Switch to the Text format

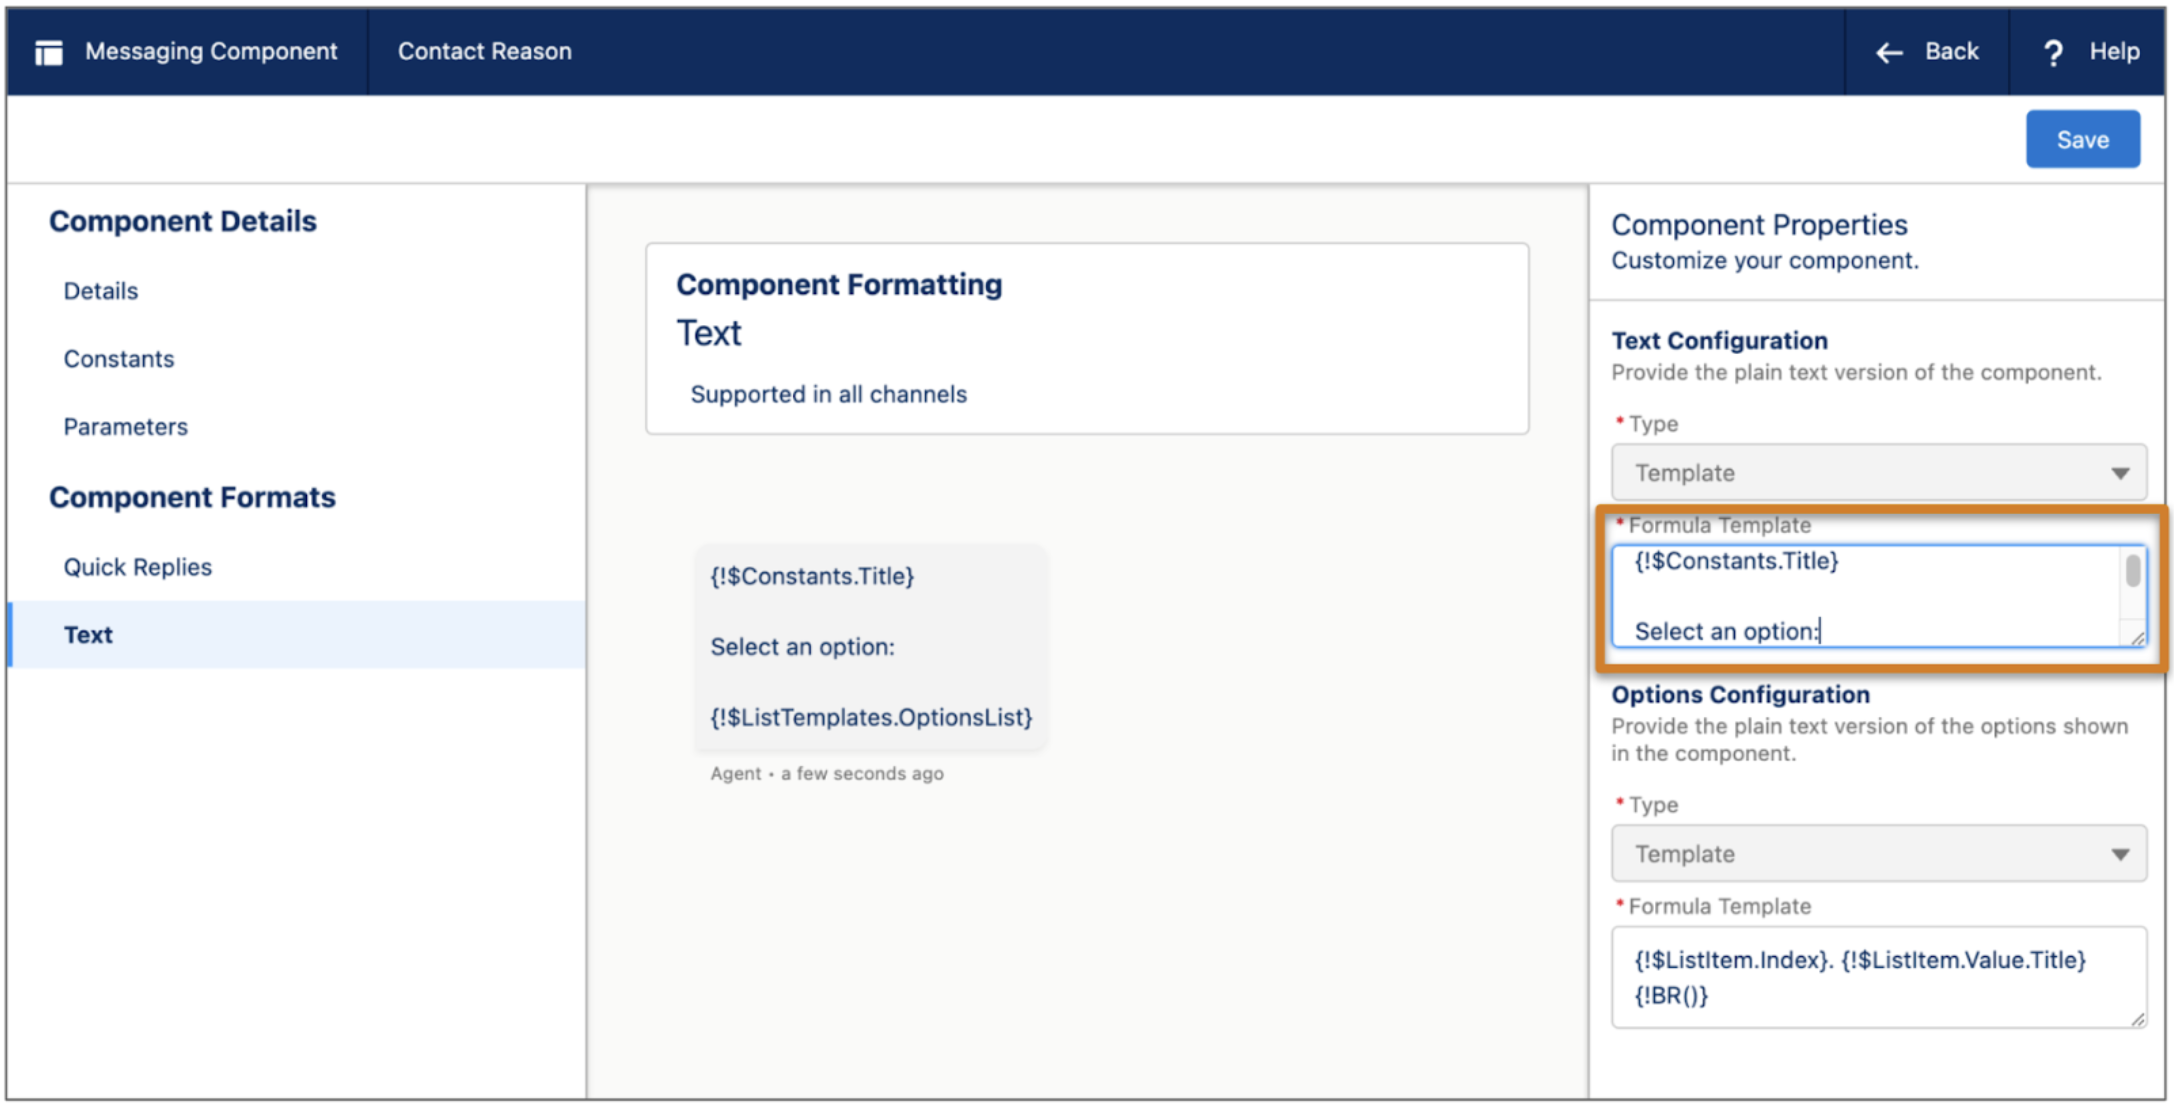87,633
